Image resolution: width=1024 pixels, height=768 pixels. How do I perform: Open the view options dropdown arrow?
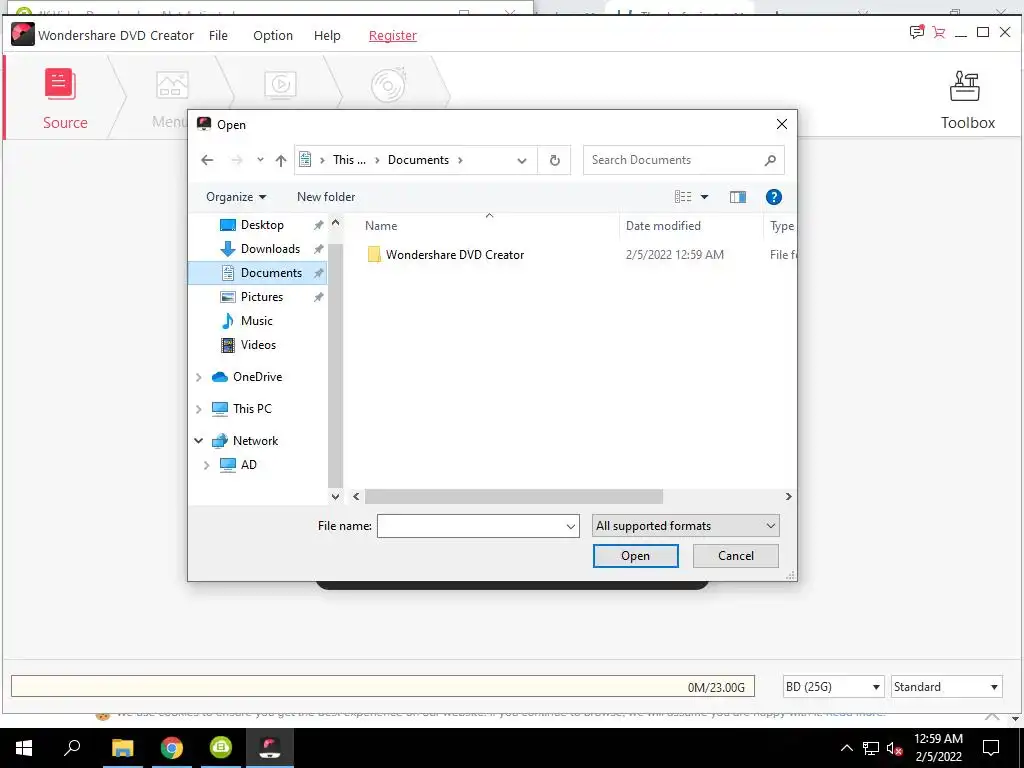(704, 197)
